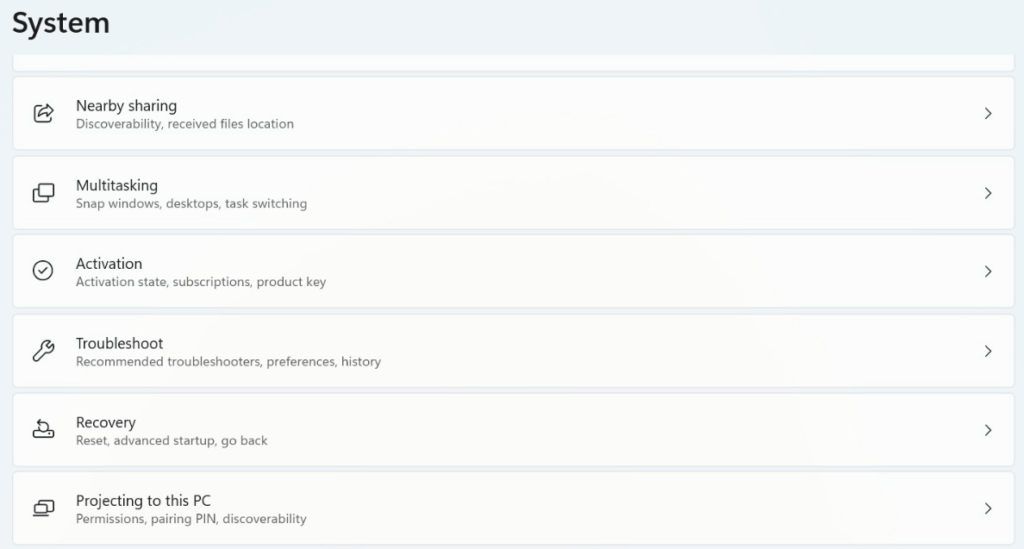Click the Troubleshoot wrench icon
1024x549 pixels.
point(43,351)
